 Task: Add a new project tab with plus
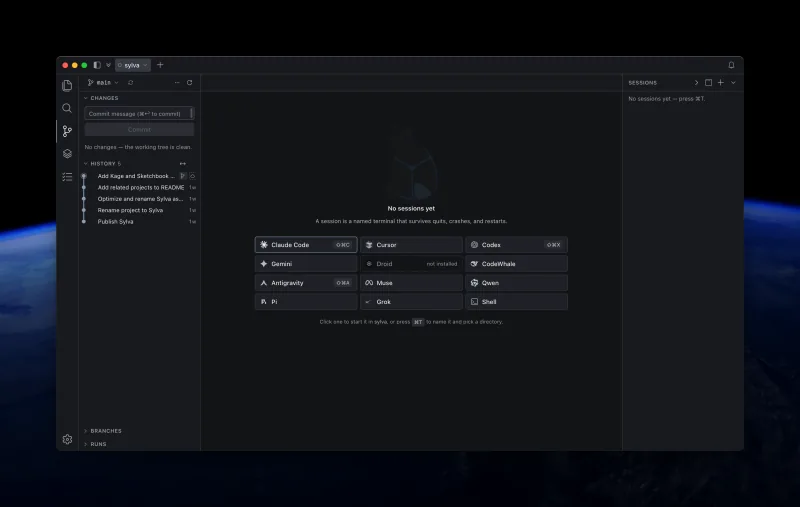160,65
